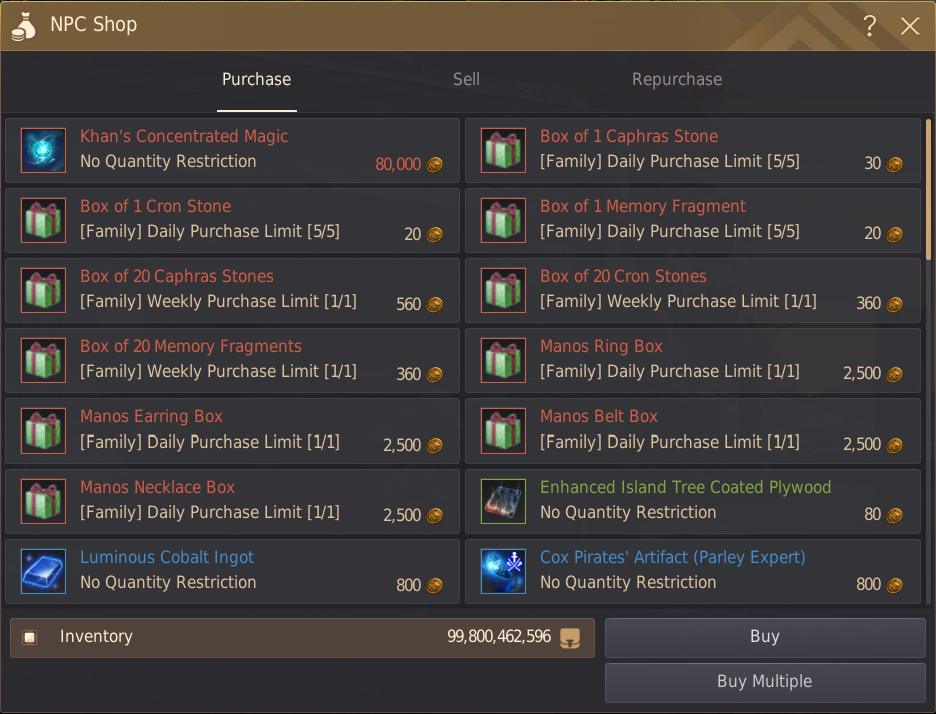The image size is (936, 714).
Task: Click the Manos Ring Box gift icon
Action: [x=503, y=361]
